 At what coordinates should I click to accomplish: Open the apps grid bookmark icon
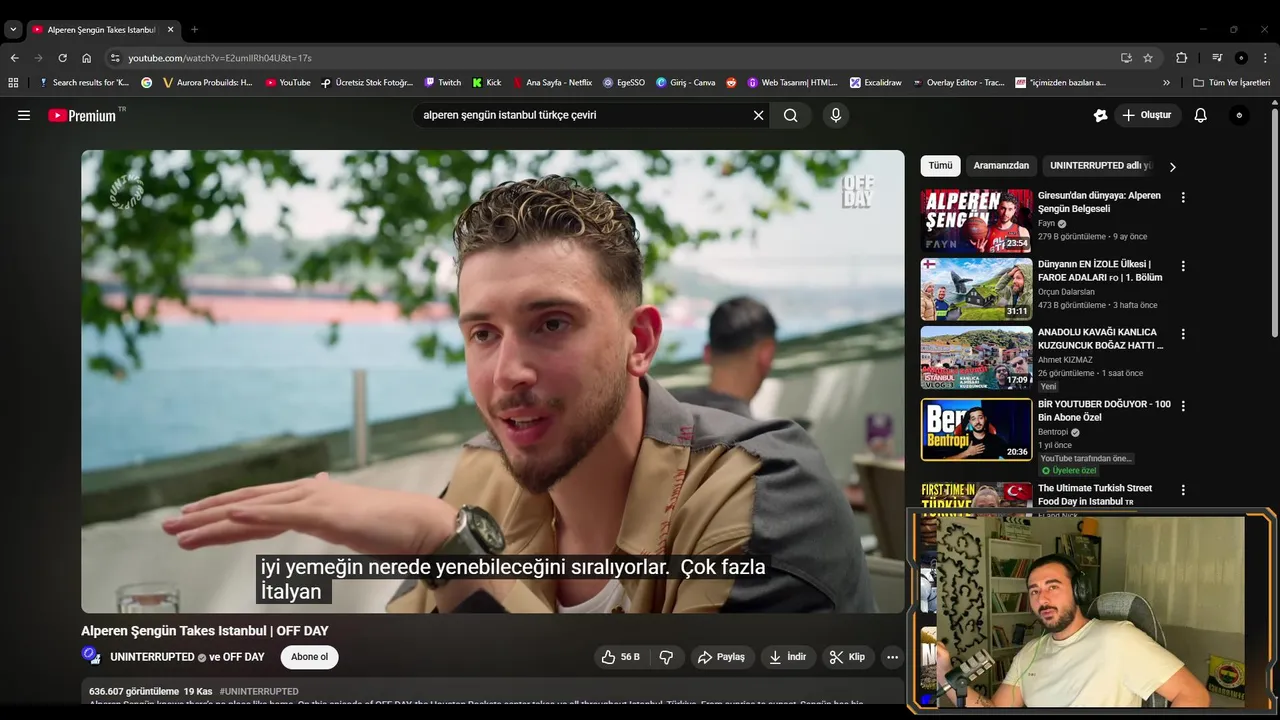tap(13, 83)
